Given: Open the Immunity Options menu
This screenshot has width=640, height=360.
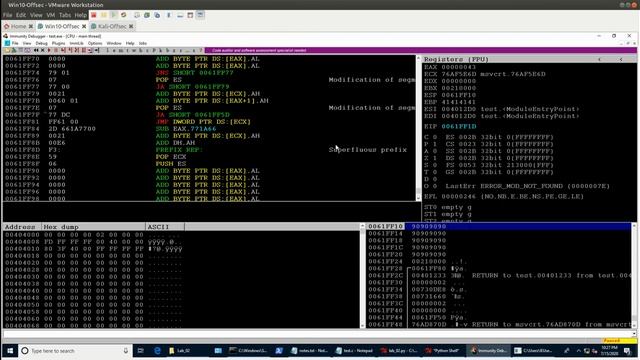Looking at the screenshot, I should click(x=95, y=43).
